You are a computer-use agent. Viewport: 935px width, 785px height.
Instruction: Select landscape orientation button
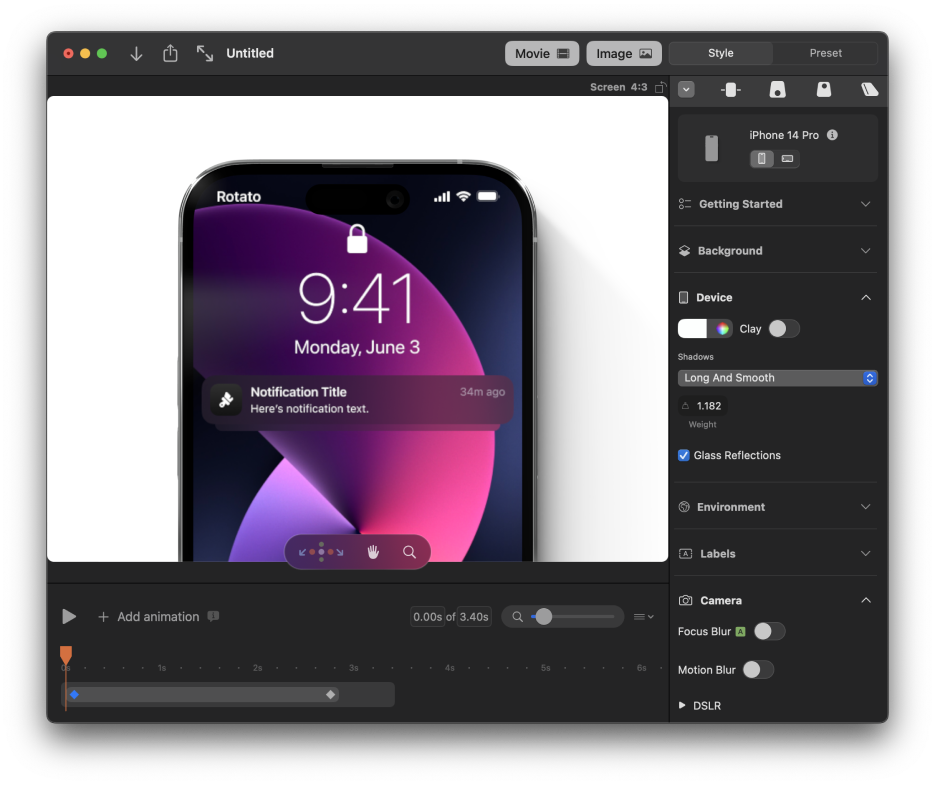[x=787, y=159]
